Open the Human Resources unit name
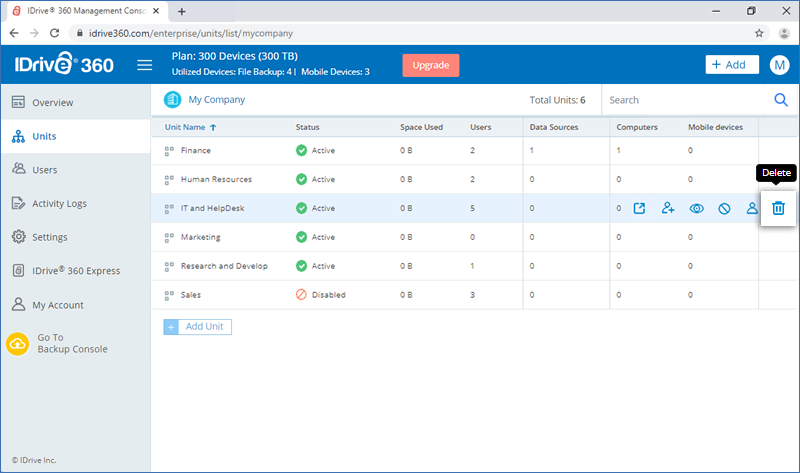Viewport: 800px width, 473px height. 216,180
